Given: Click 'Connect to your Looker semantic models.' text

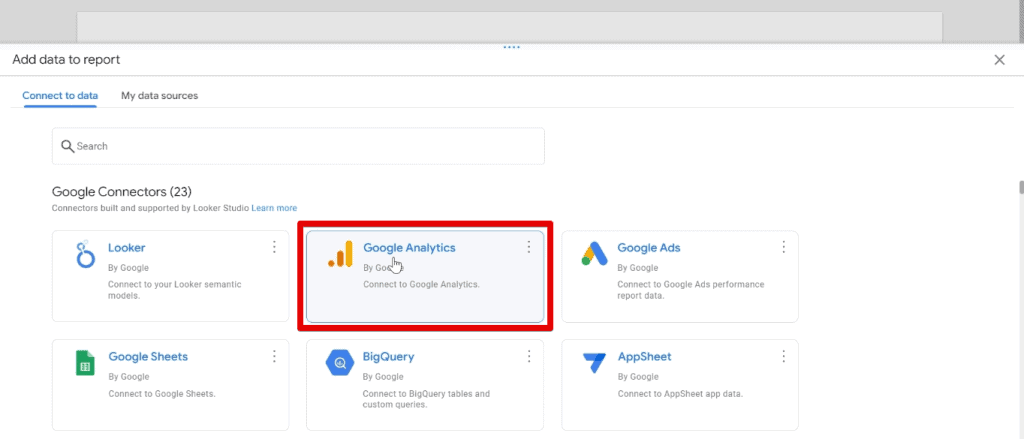Looking at the screenshot, I should coord(174,290).
